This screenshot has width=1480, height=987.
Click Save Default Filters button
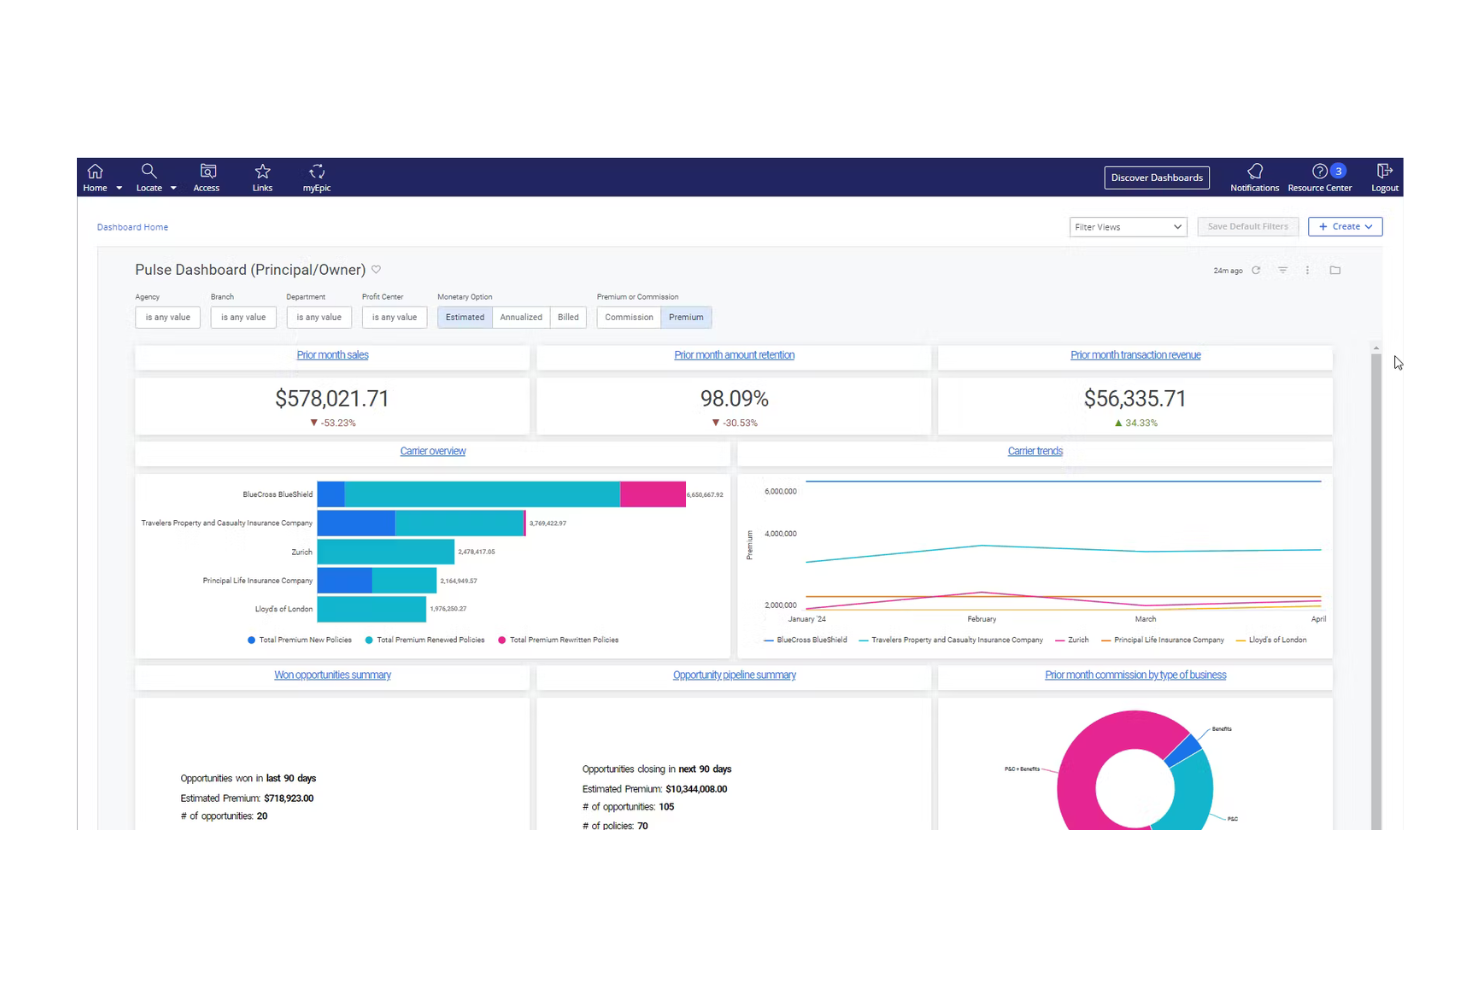click(1248, 227)
